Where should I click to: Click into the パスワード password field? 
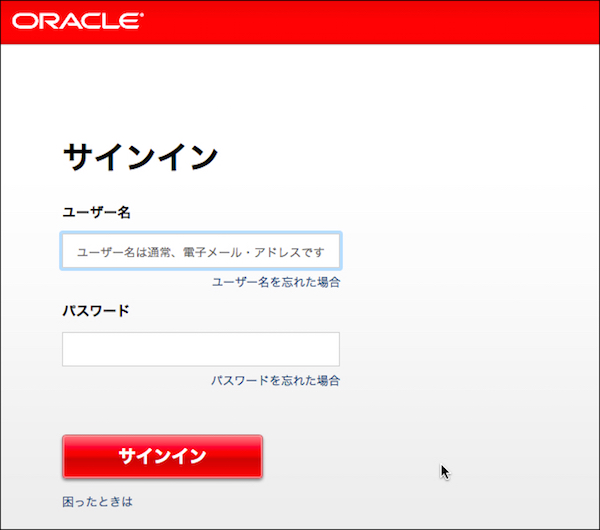200,349
